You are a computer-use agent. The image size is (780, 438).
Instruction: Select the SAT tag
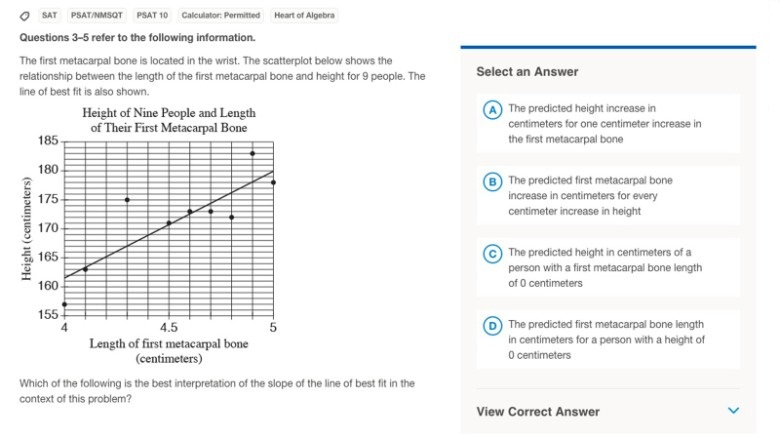49,15
